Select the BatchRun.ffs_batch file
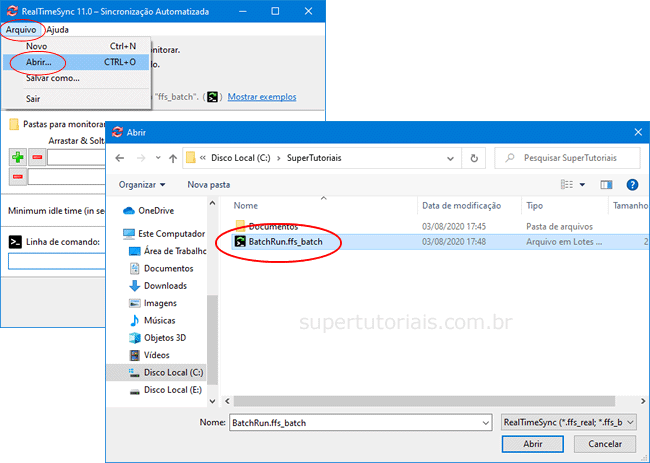The image size is (650, 463). point(285,242)
